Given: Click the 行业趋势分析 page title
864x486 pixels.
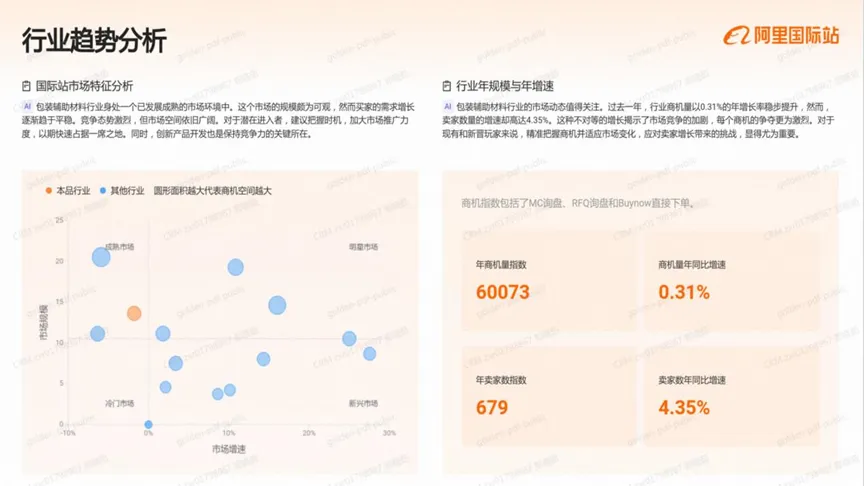Looking at the screenshot, I should 94,41.
